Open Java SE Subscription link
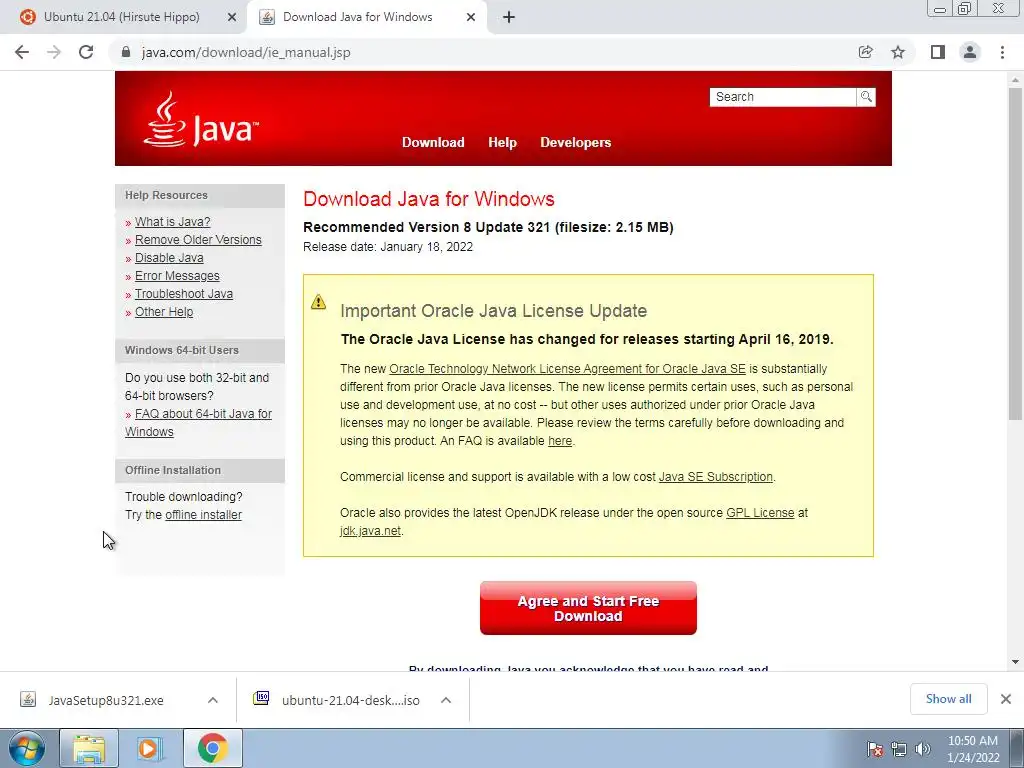Viewport: 1024px width, 768px height. pos(715,477)
